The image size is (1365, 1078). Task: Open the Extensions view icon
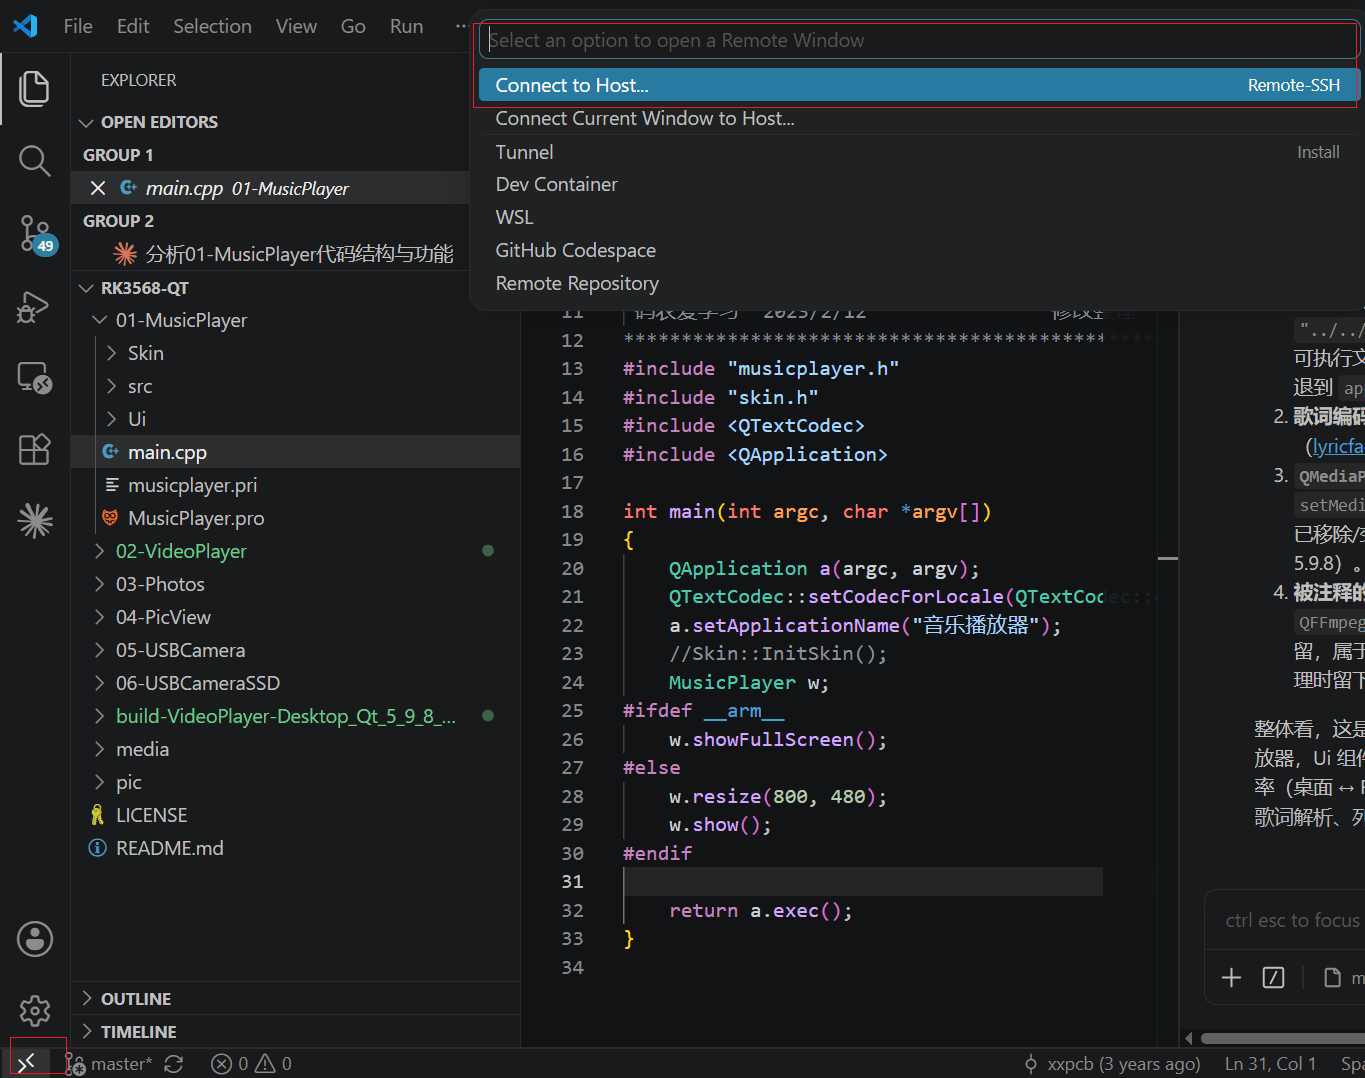tap(34, 449)
